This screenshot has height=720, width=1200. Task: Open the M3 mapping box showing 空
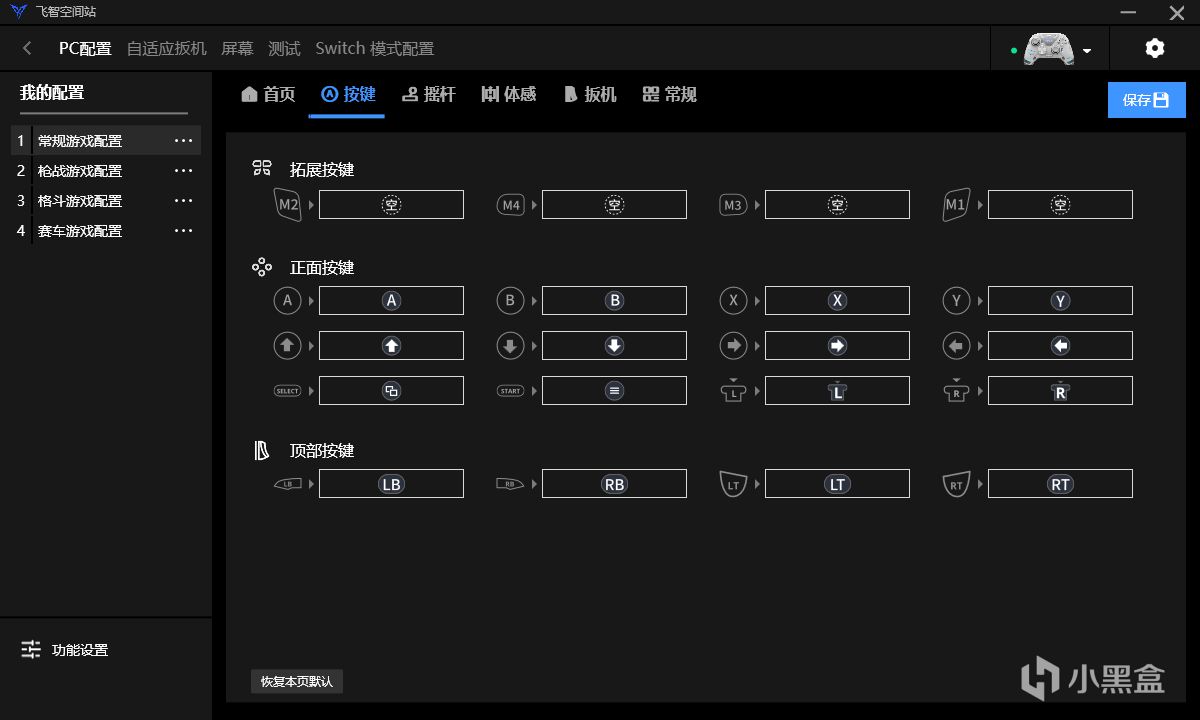click(837, 205)
